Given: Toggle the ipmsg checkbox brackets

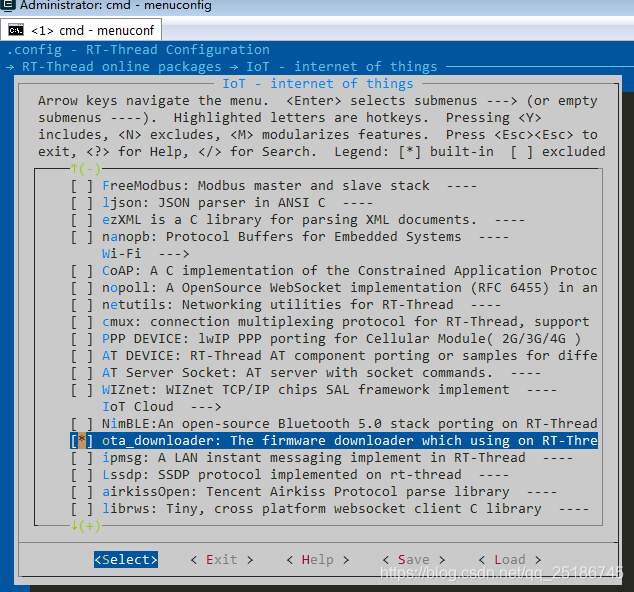Looking at the screenshot, I should click(82, 458).
